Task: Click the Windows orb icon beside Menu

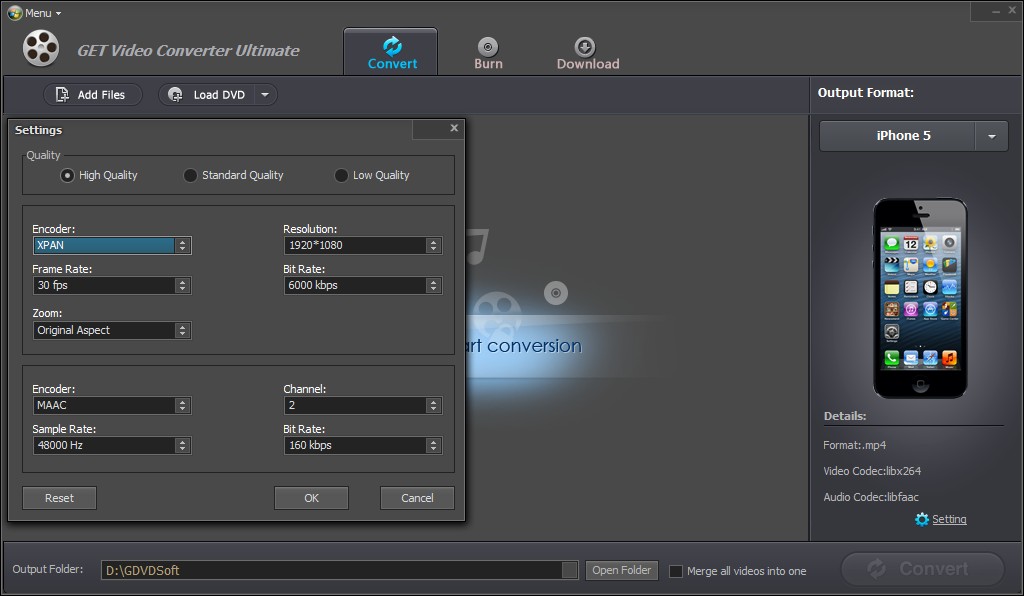Action: 14,13
